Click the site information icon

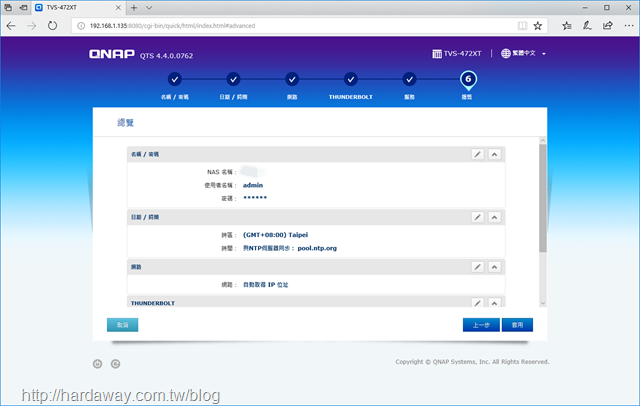81,26
